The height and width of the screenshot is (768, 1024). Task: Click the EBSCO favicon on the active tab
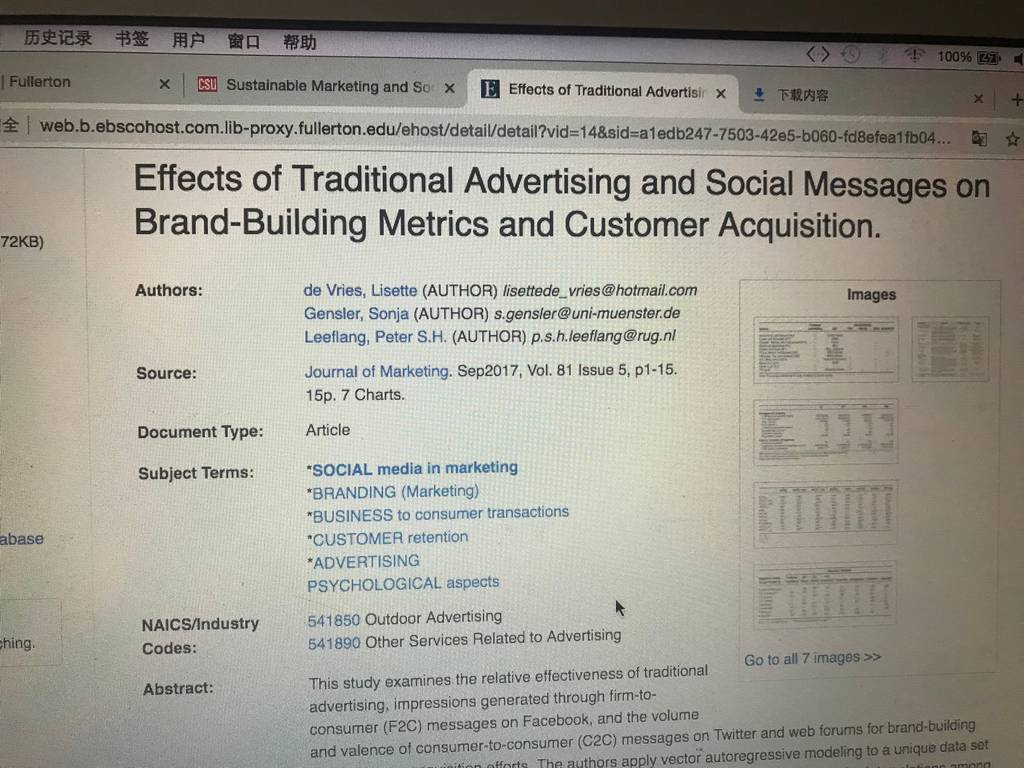click(490, 88)
